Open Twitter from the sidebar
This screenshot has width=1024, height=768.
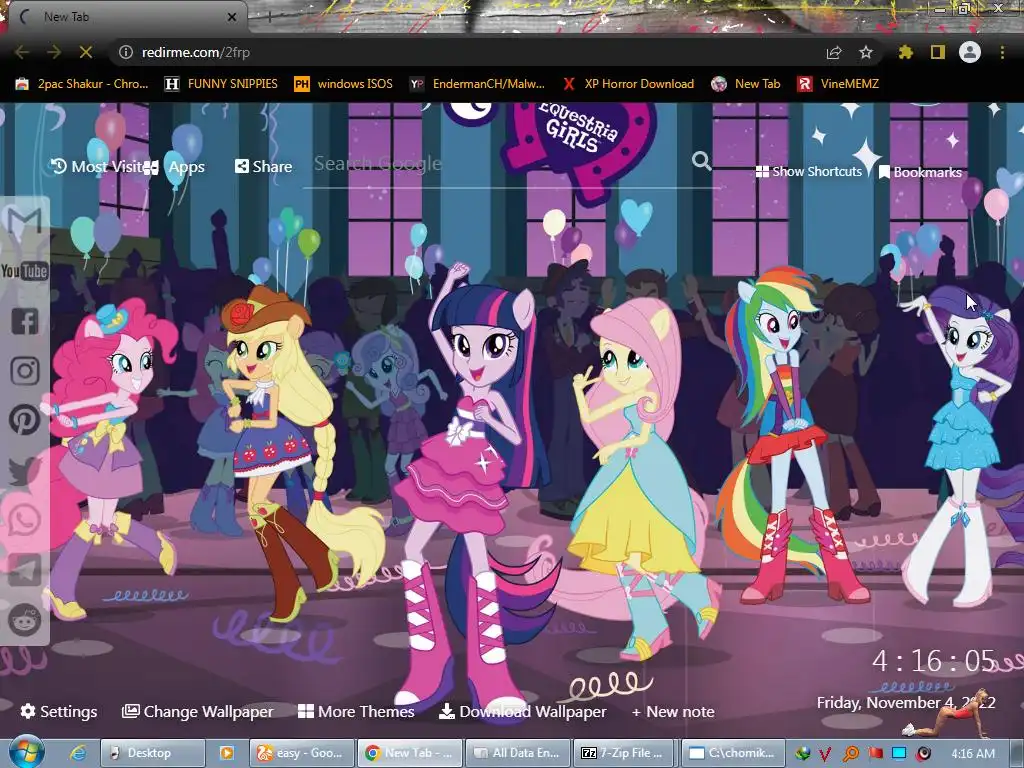point(24,470)
